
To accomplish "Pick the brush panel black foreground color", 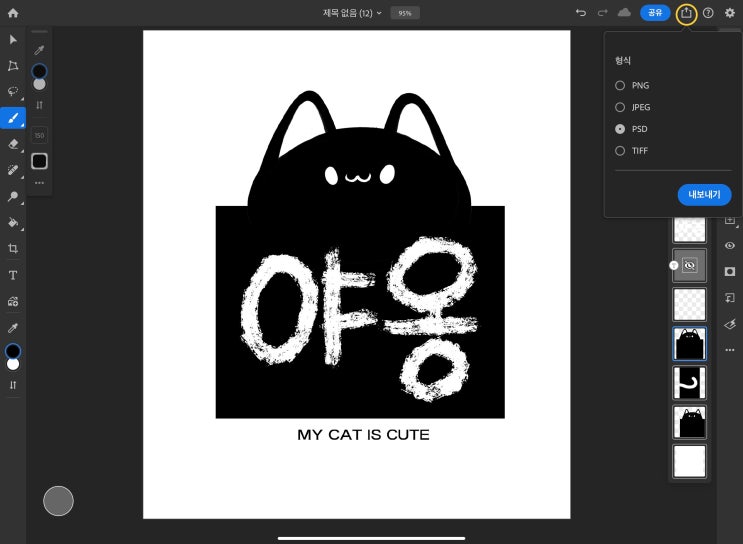I will [39, 71].
